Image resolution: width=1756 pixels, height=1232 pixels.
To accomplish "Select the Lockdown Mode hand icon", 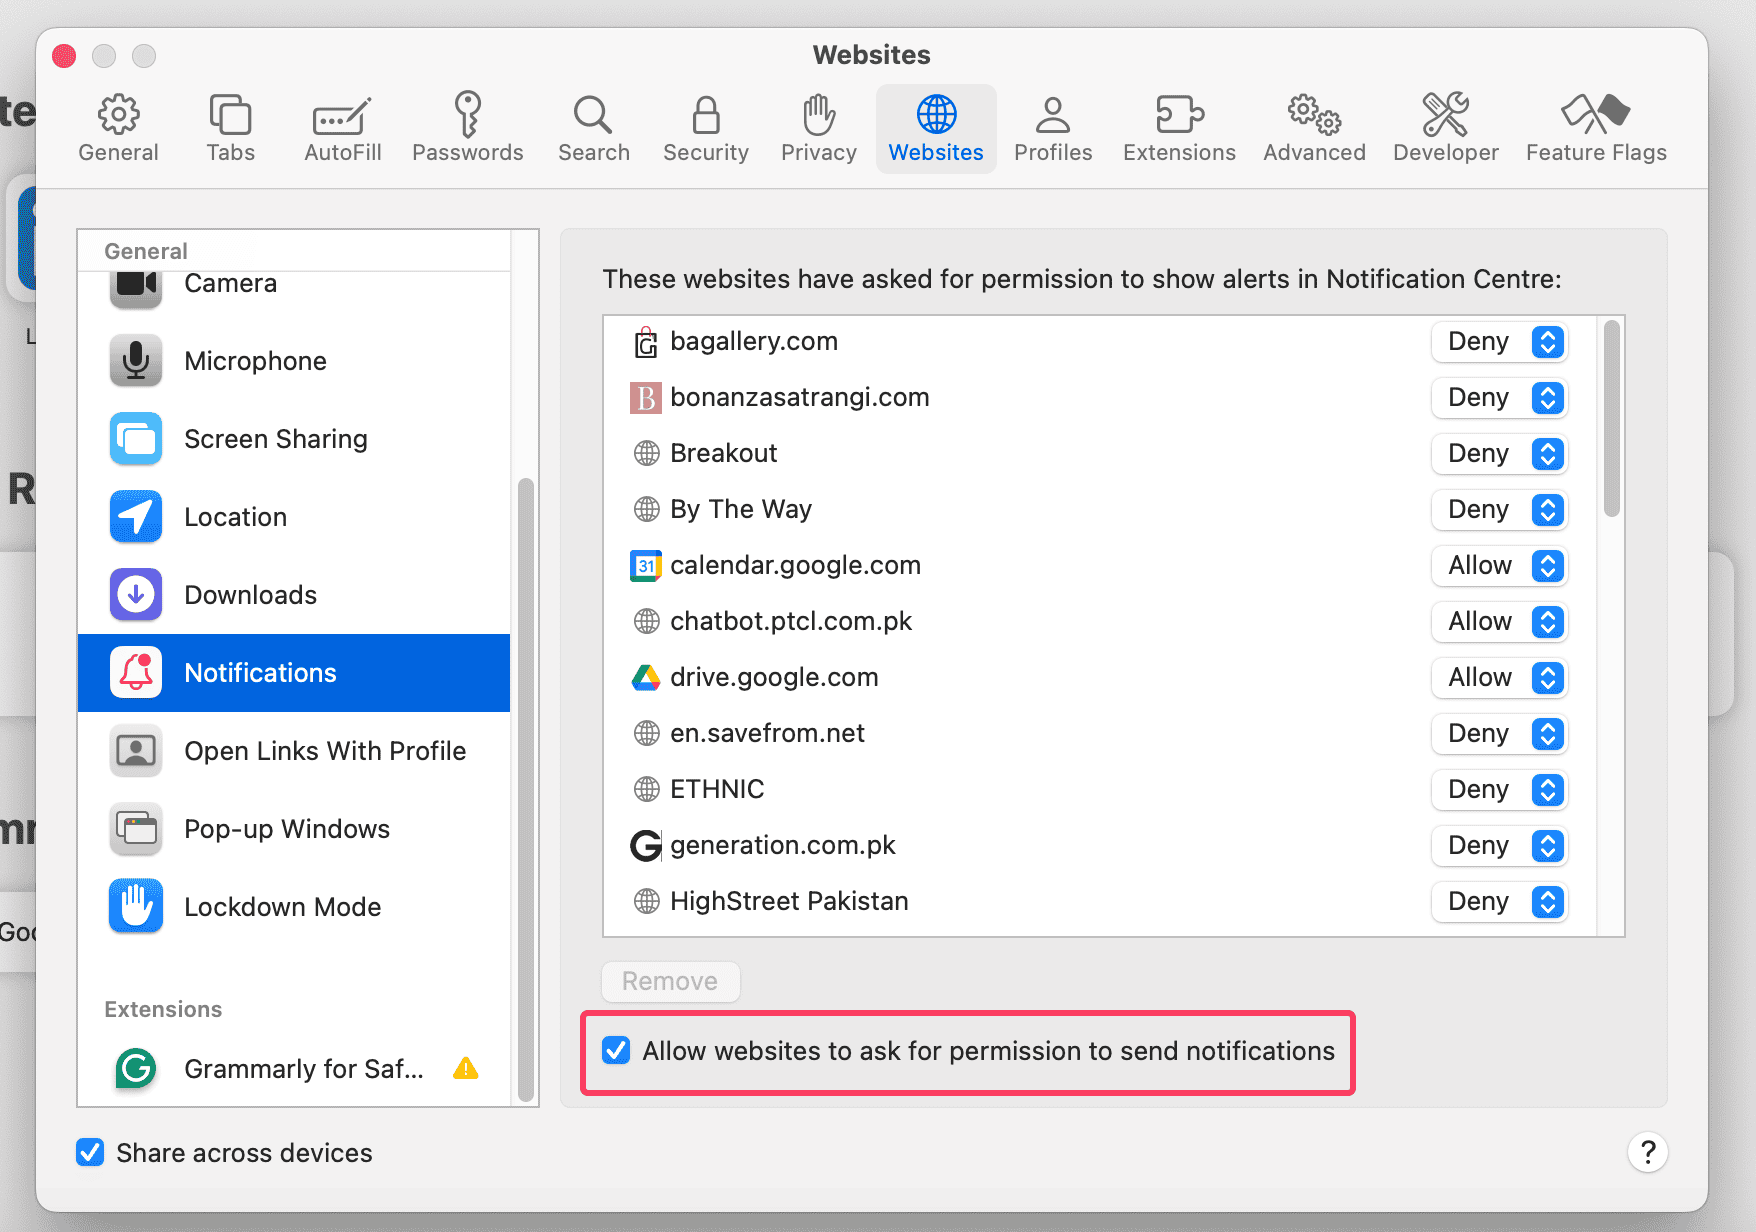I will [136, 907].
